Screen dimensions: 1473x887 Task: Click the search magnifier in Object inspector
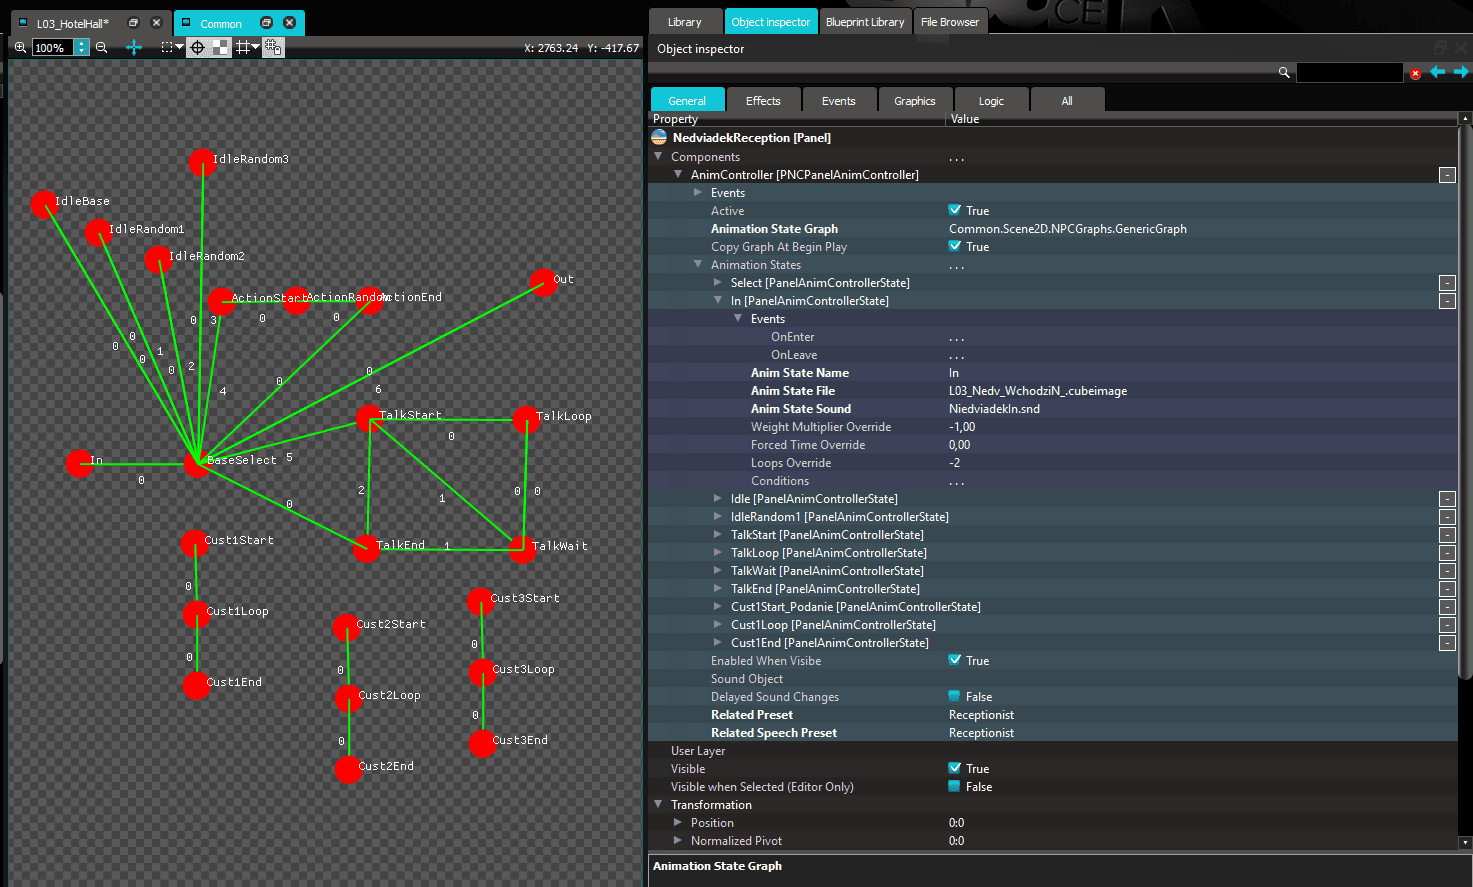(x=1284, y=72)
